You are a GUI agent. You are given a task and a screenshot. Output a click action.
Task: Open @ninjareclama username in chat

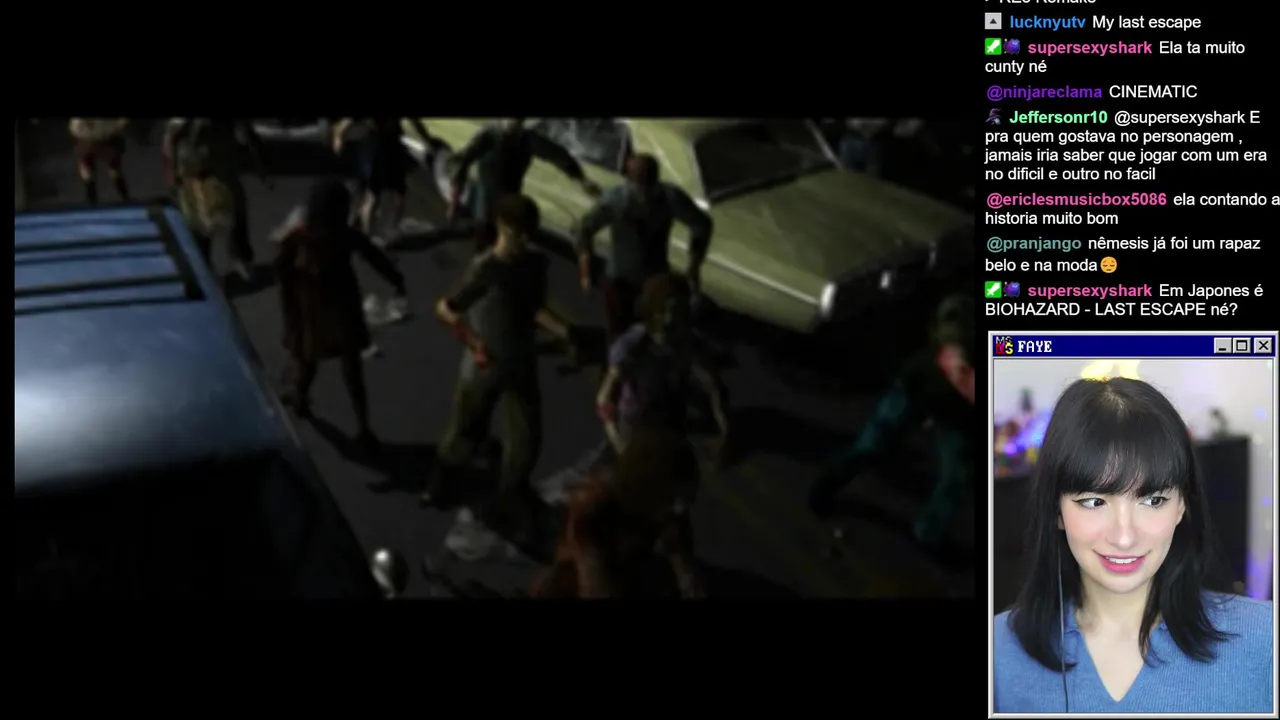tap(1044, 92)
